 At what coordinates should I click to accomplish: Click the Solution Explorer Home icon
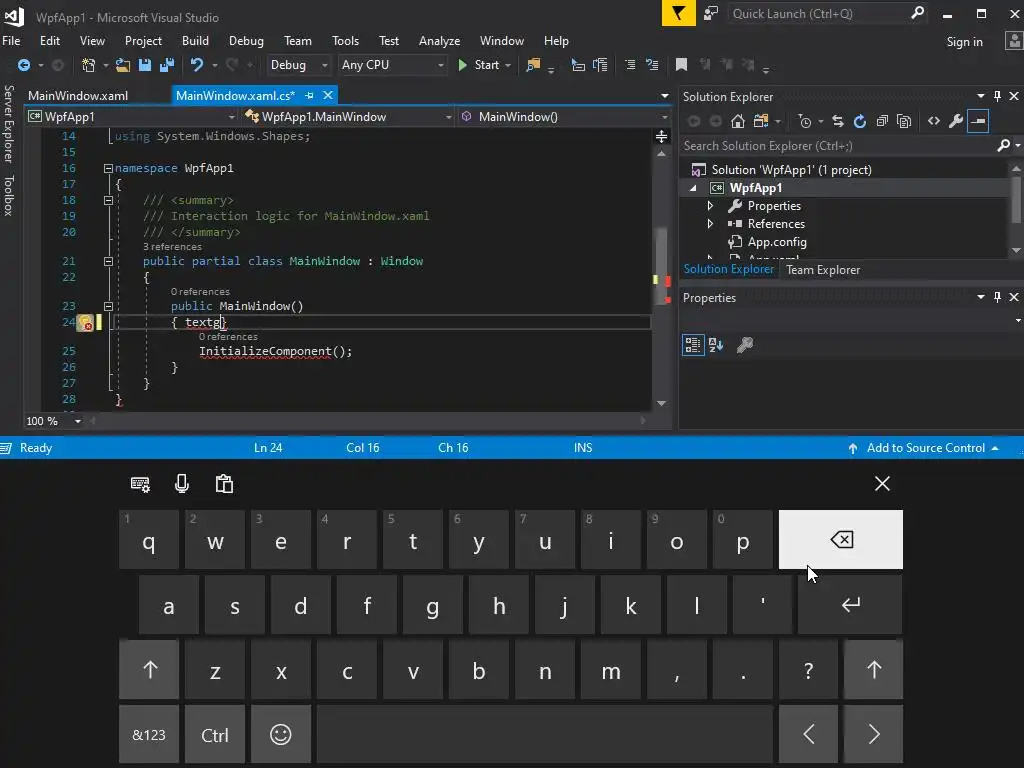(x=737, y=121)
